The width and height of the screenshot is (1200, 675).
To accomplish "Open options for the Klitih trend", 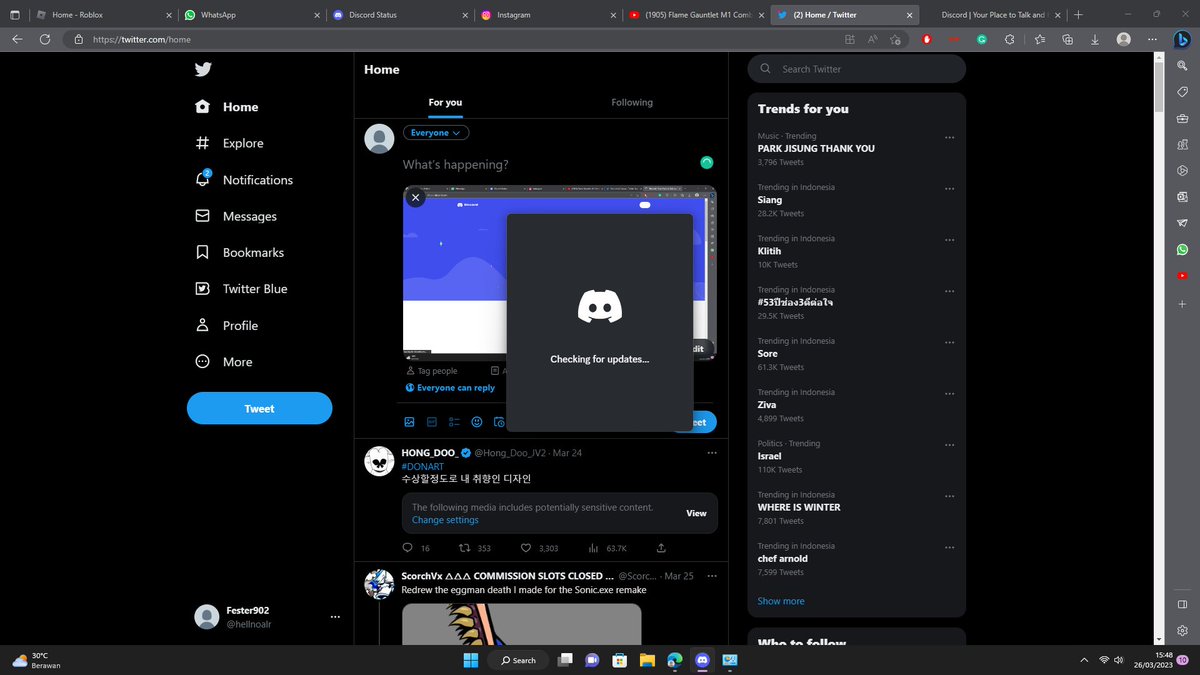I will click(949, 239).
